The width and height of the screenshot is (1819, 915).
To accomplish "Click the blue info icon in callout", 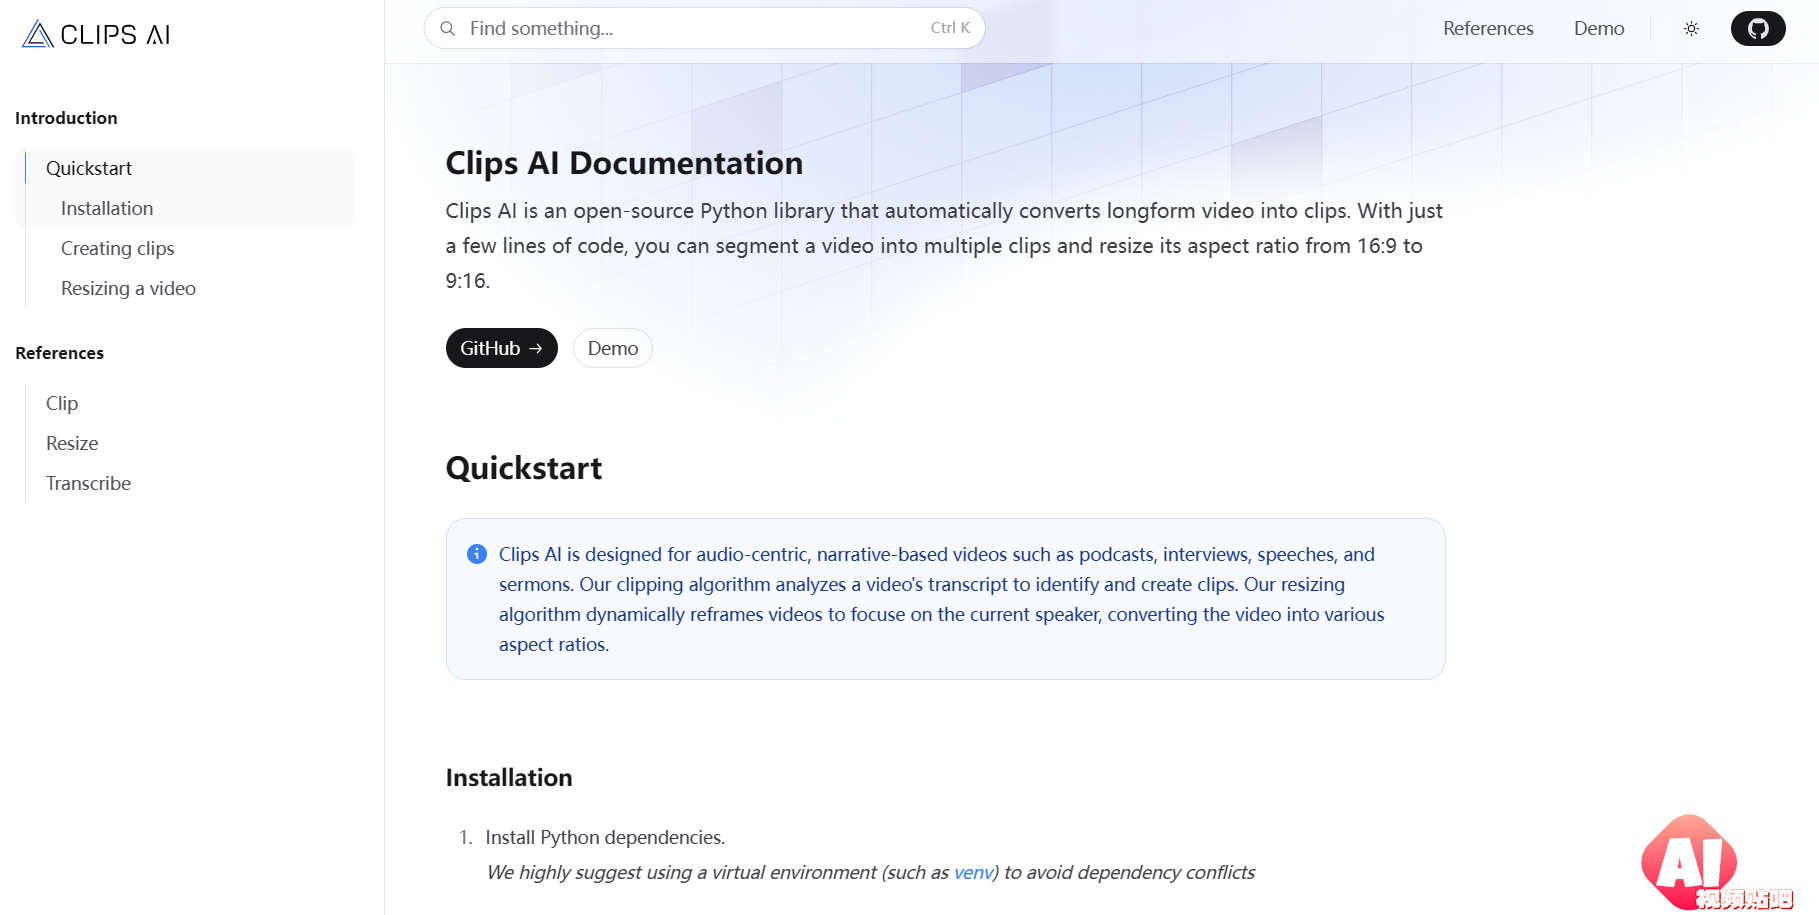I will pos(477,554).
